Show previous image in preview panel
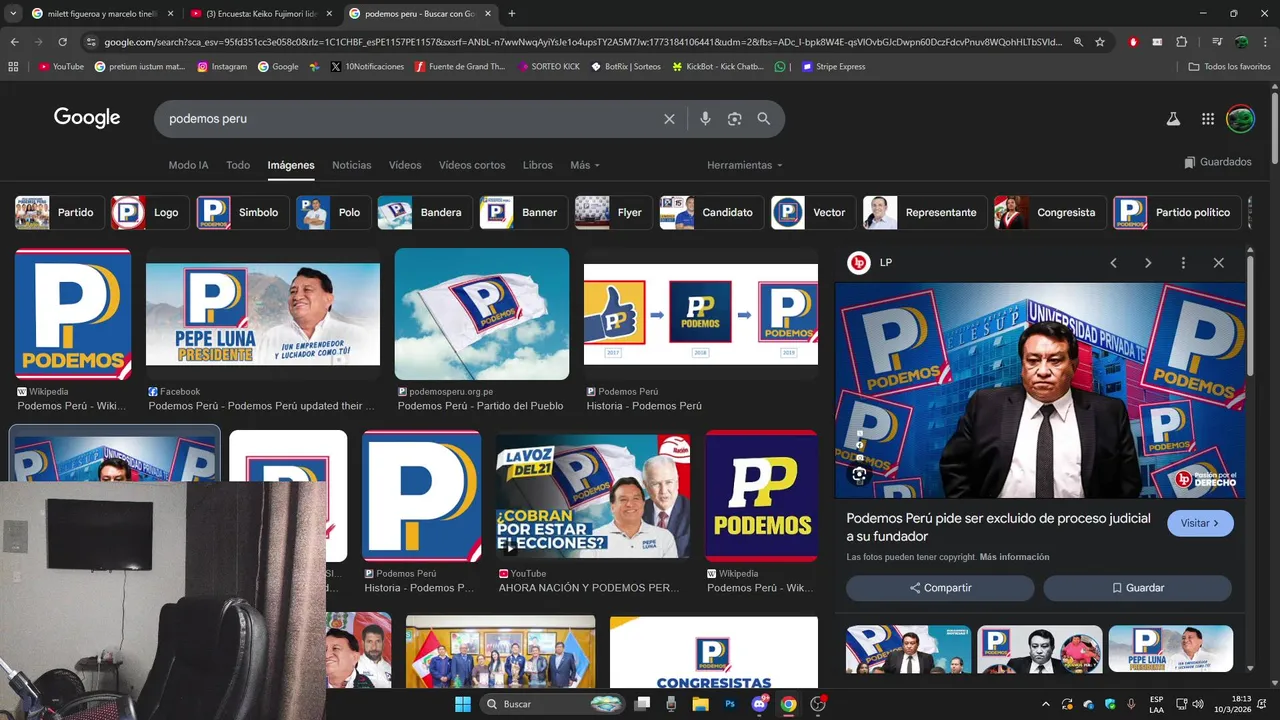 1113,263
